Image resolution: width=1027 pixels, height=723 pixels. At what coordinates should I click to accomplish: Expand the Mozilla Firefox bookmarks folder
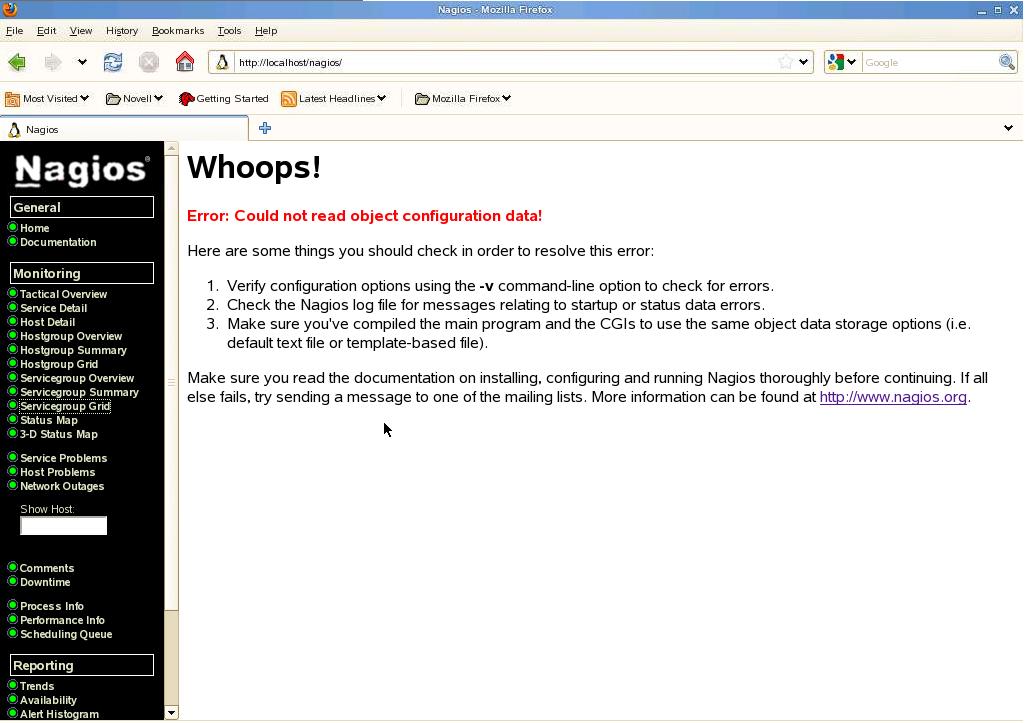464,98
